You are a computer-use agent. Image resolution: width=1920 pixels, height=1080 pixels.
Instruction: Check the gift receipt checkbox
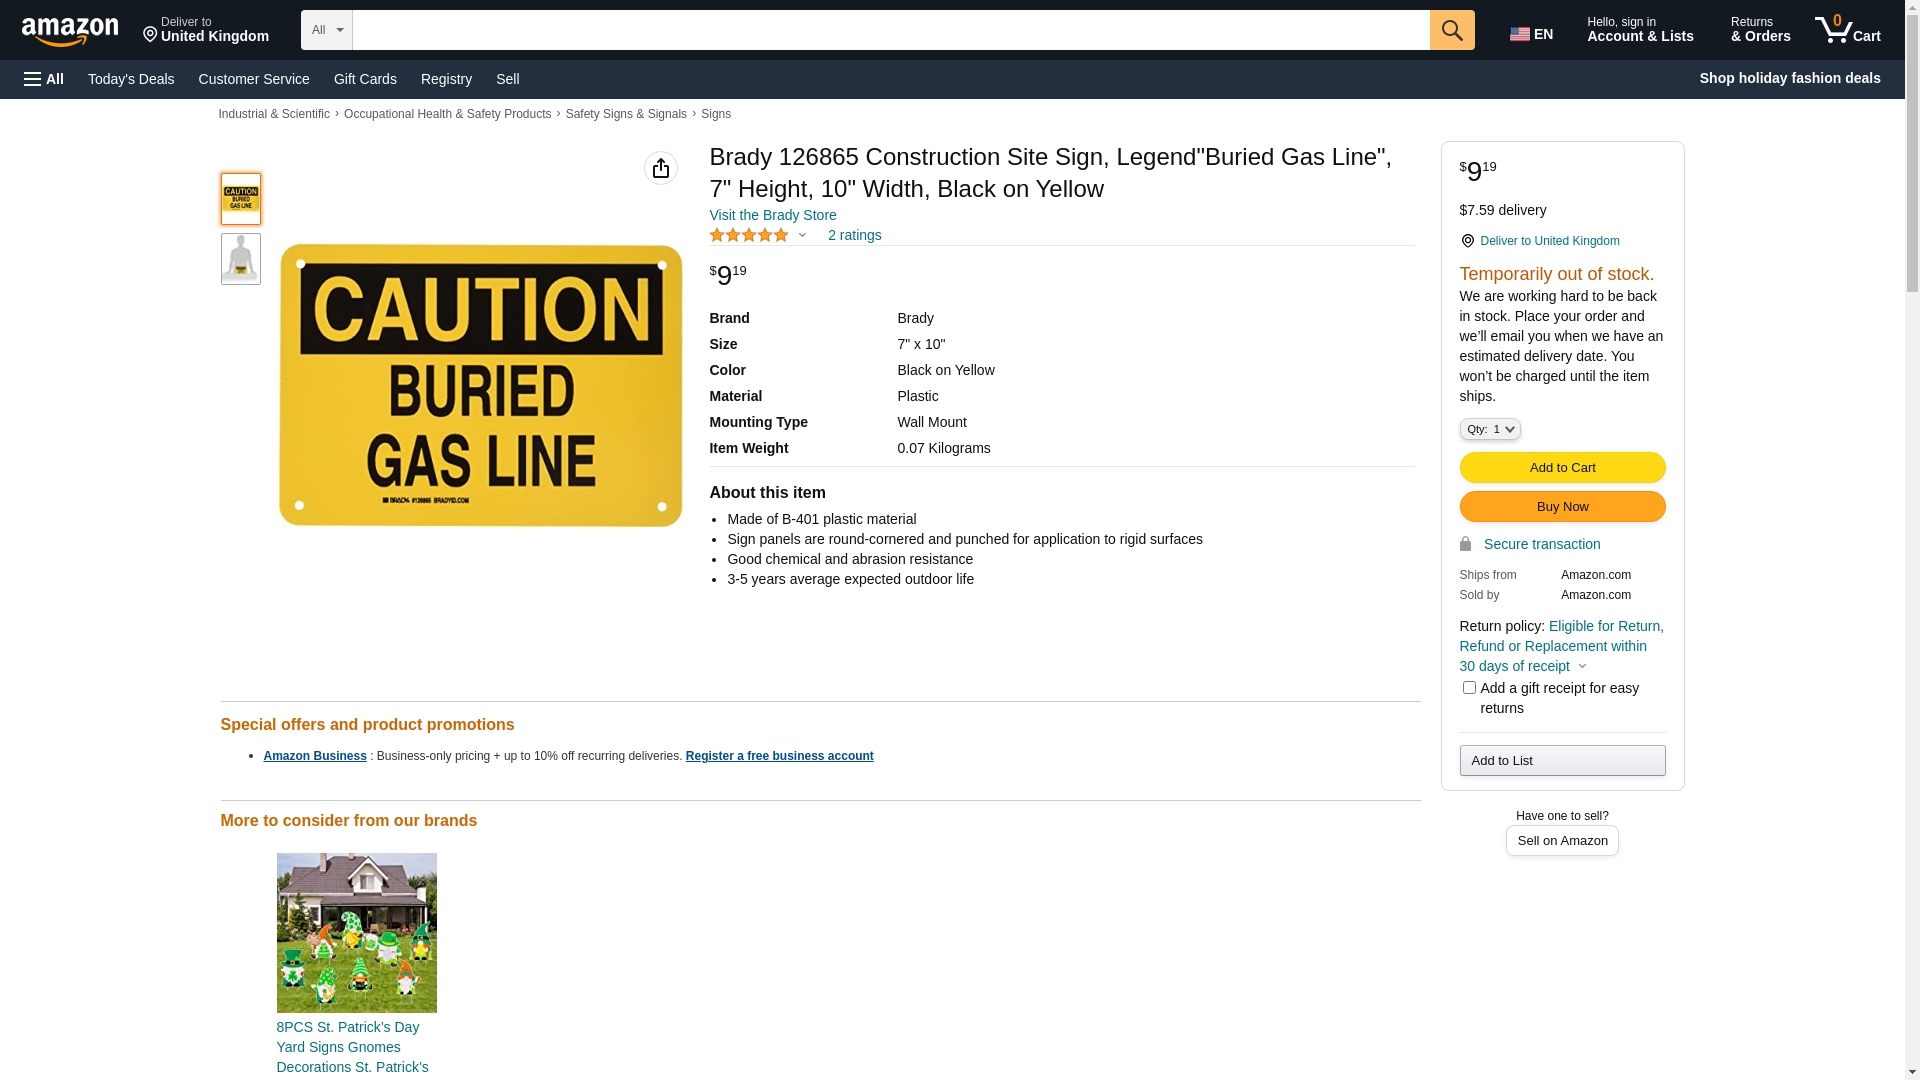pos(1469,688)
